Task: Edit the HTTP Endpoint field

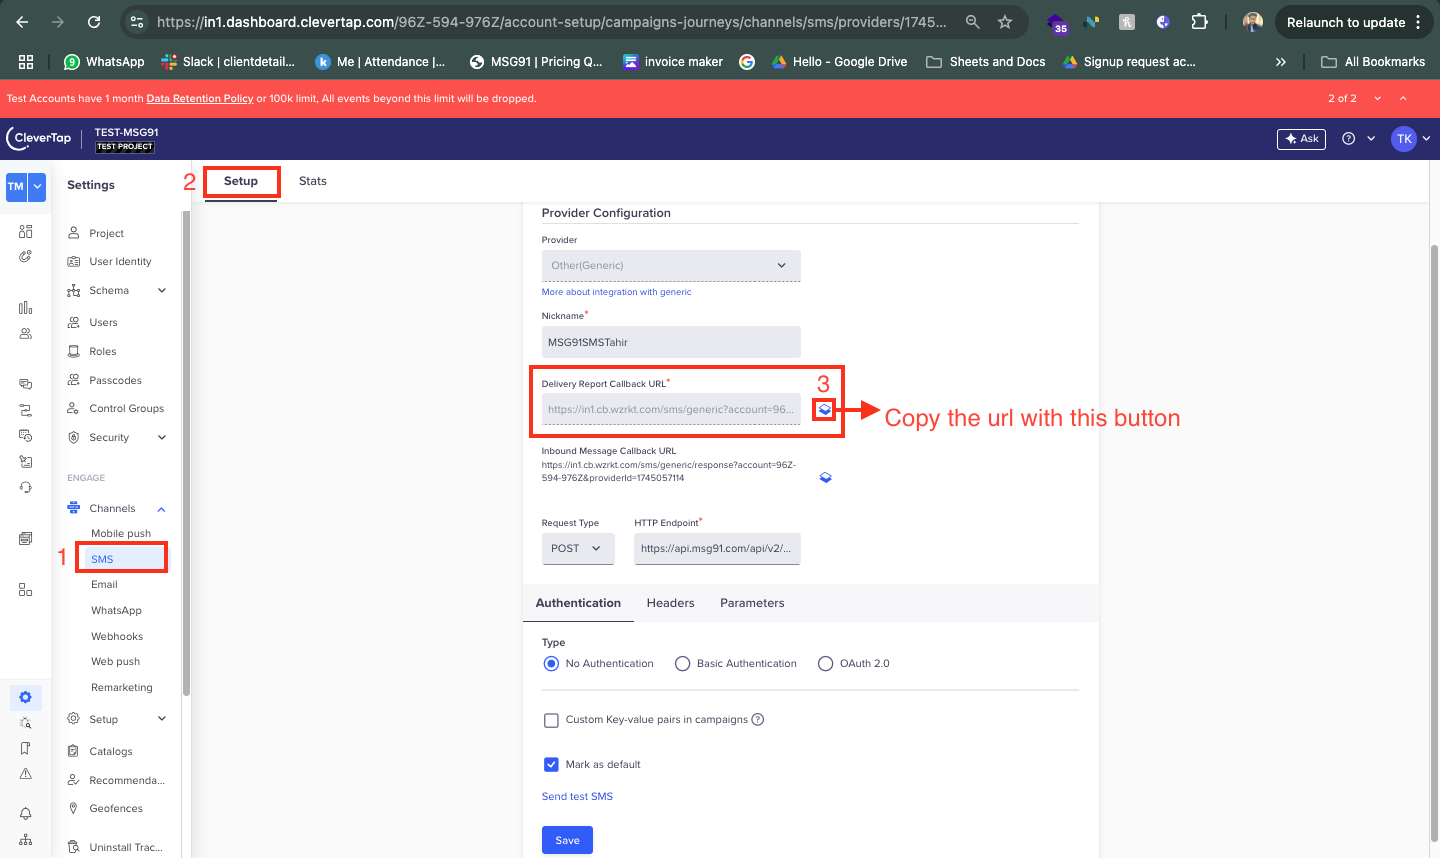Action: coord(717,548)
